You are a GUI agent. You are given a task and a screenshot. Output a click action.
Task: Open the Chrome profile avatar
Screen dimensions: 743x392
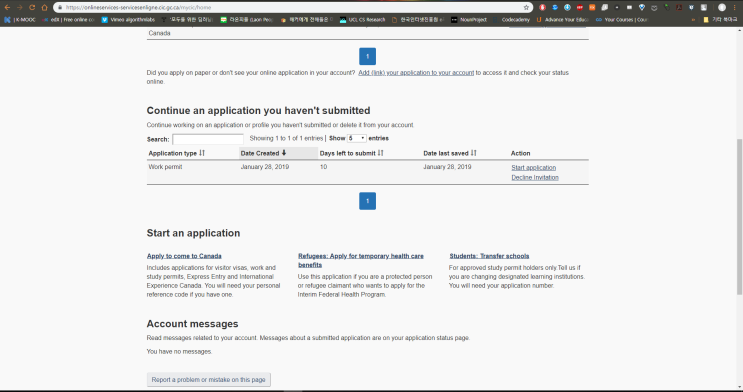point(722,8)
